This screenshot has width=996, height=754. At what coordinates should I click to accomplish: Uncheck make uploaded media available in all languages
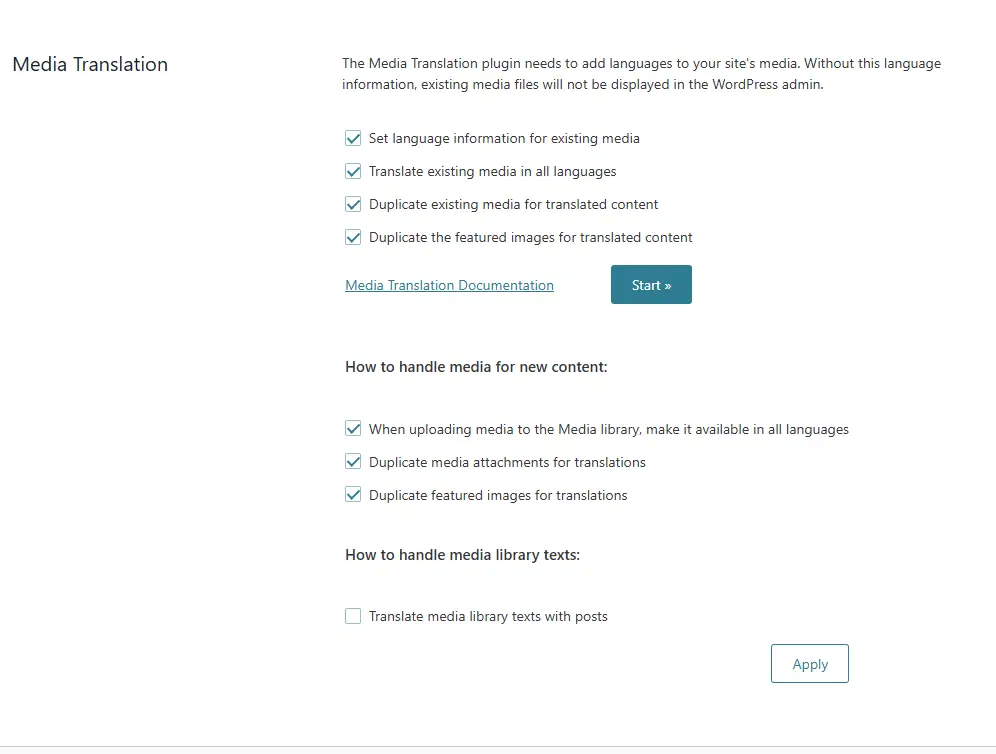(x=353, y=429)
